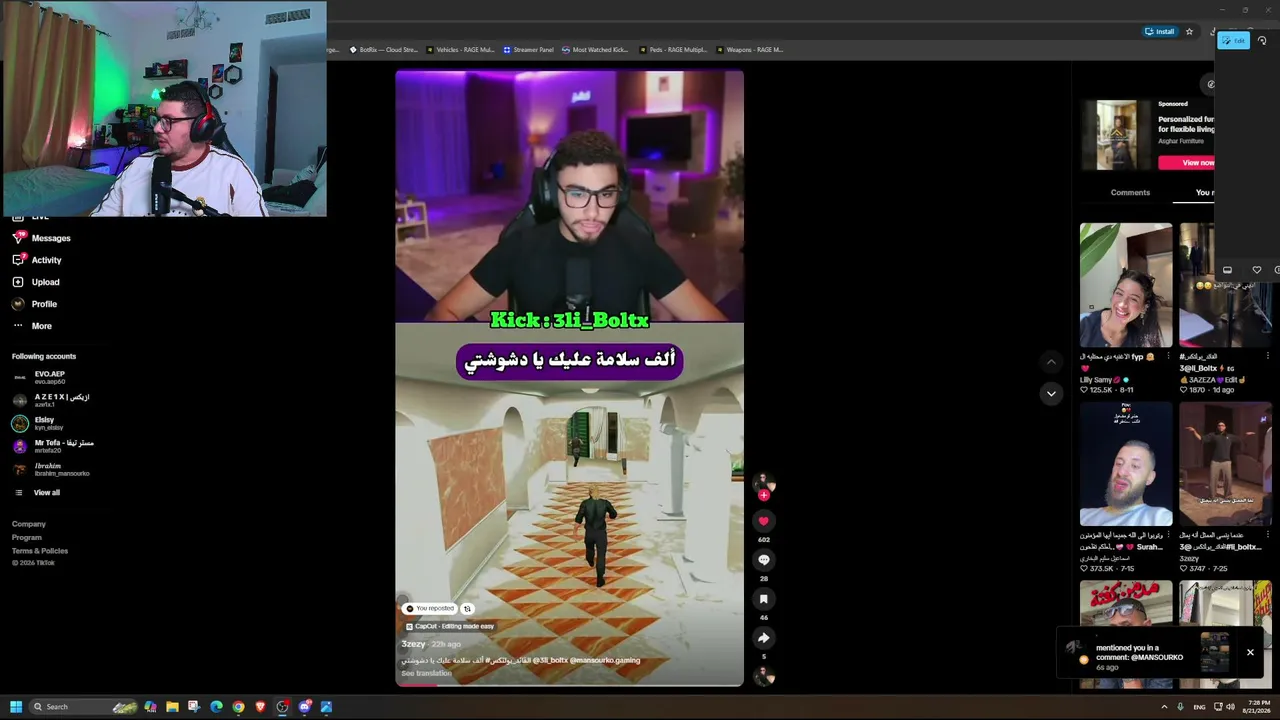Launch Brave browser from the taskbar
Viewport: 1280px width, 720px height.
point(260,707)
